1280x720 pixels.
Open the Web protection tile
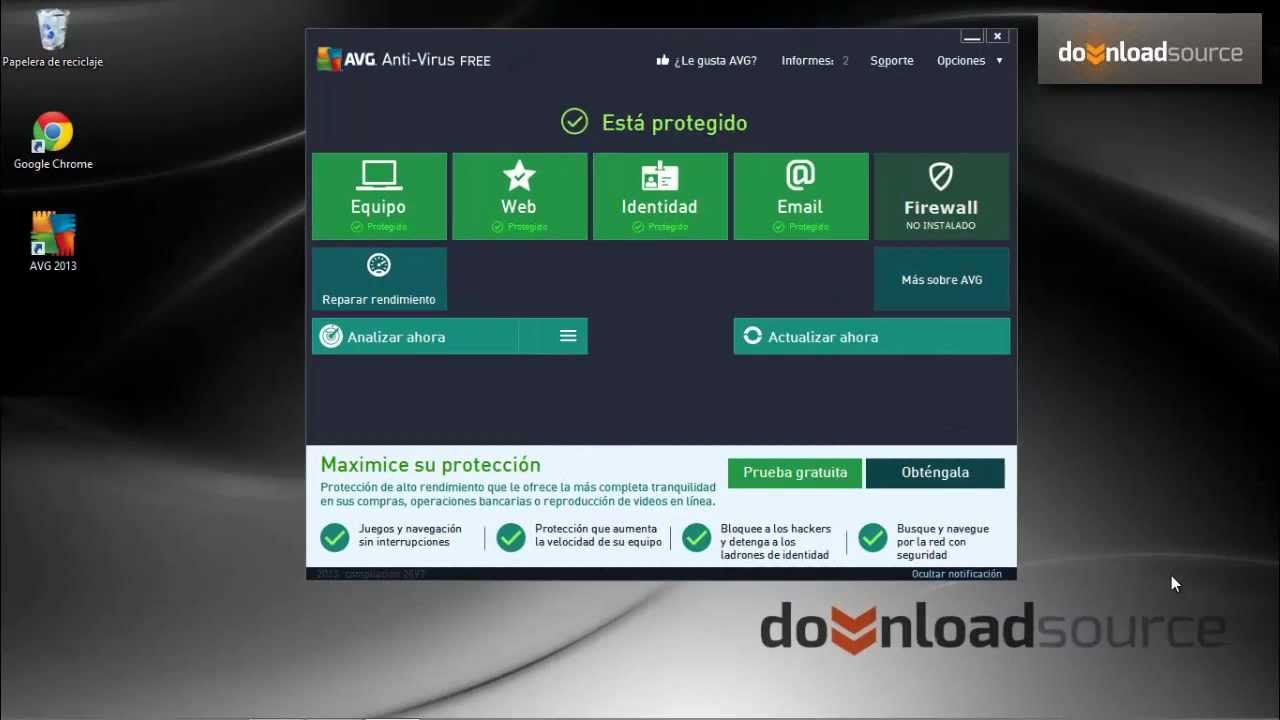tap(519, 196)
